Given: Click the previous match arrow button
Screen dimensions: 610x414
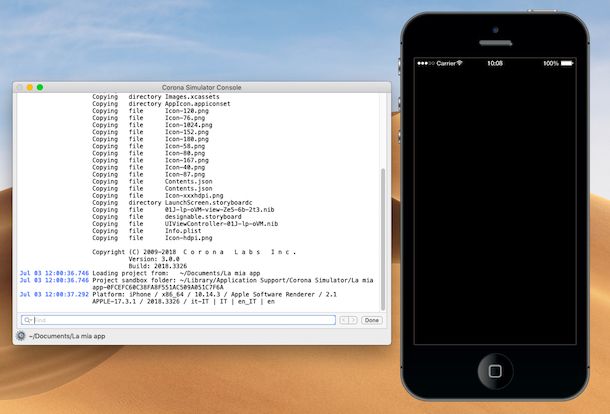Looking at the screenshot, I should coord(344,320).
